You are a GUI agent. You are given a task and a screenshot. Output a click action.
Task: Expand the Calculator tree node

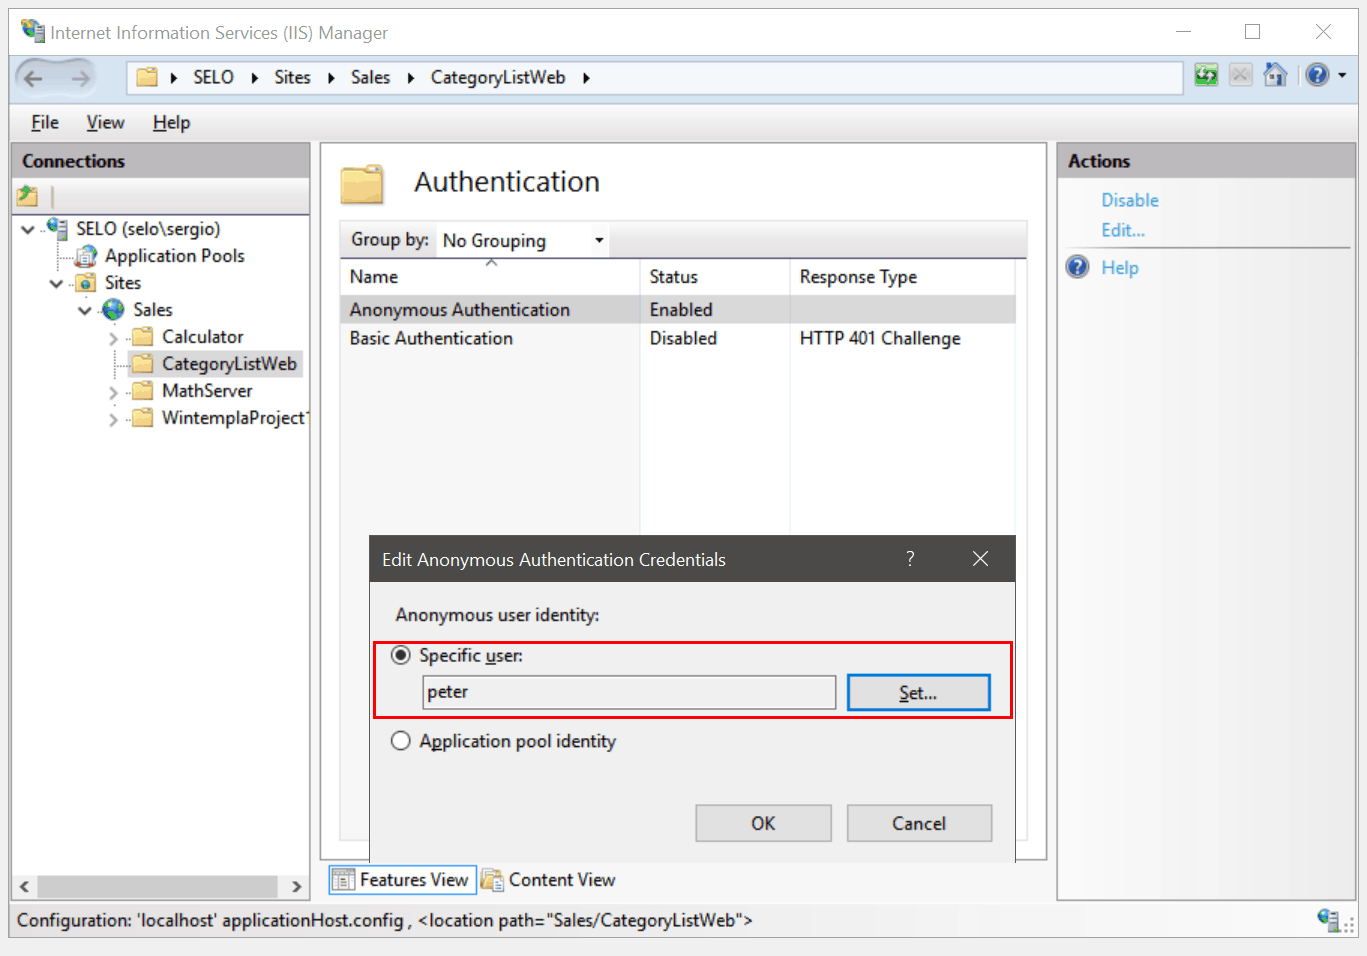[113, 338]
